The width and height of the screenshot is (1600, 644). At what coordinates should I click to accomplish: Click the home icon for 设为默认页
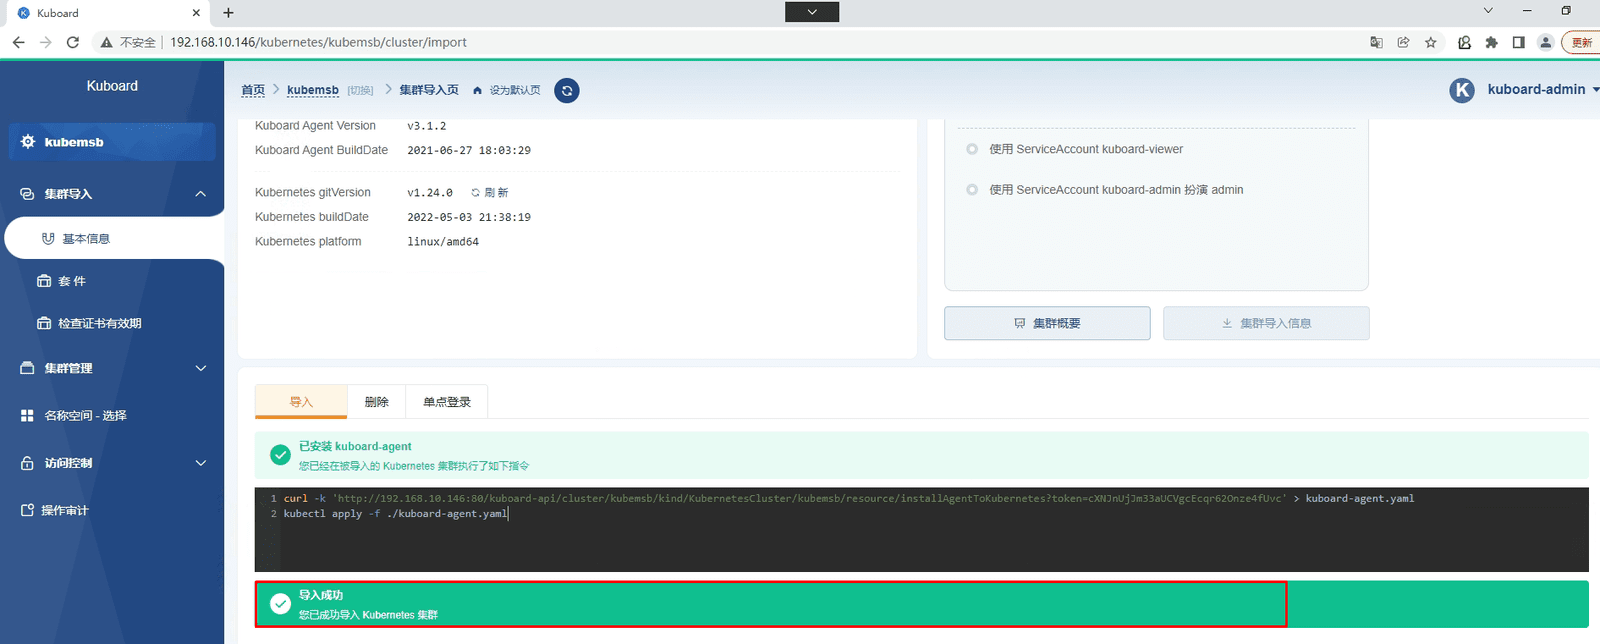pos(478,90)
